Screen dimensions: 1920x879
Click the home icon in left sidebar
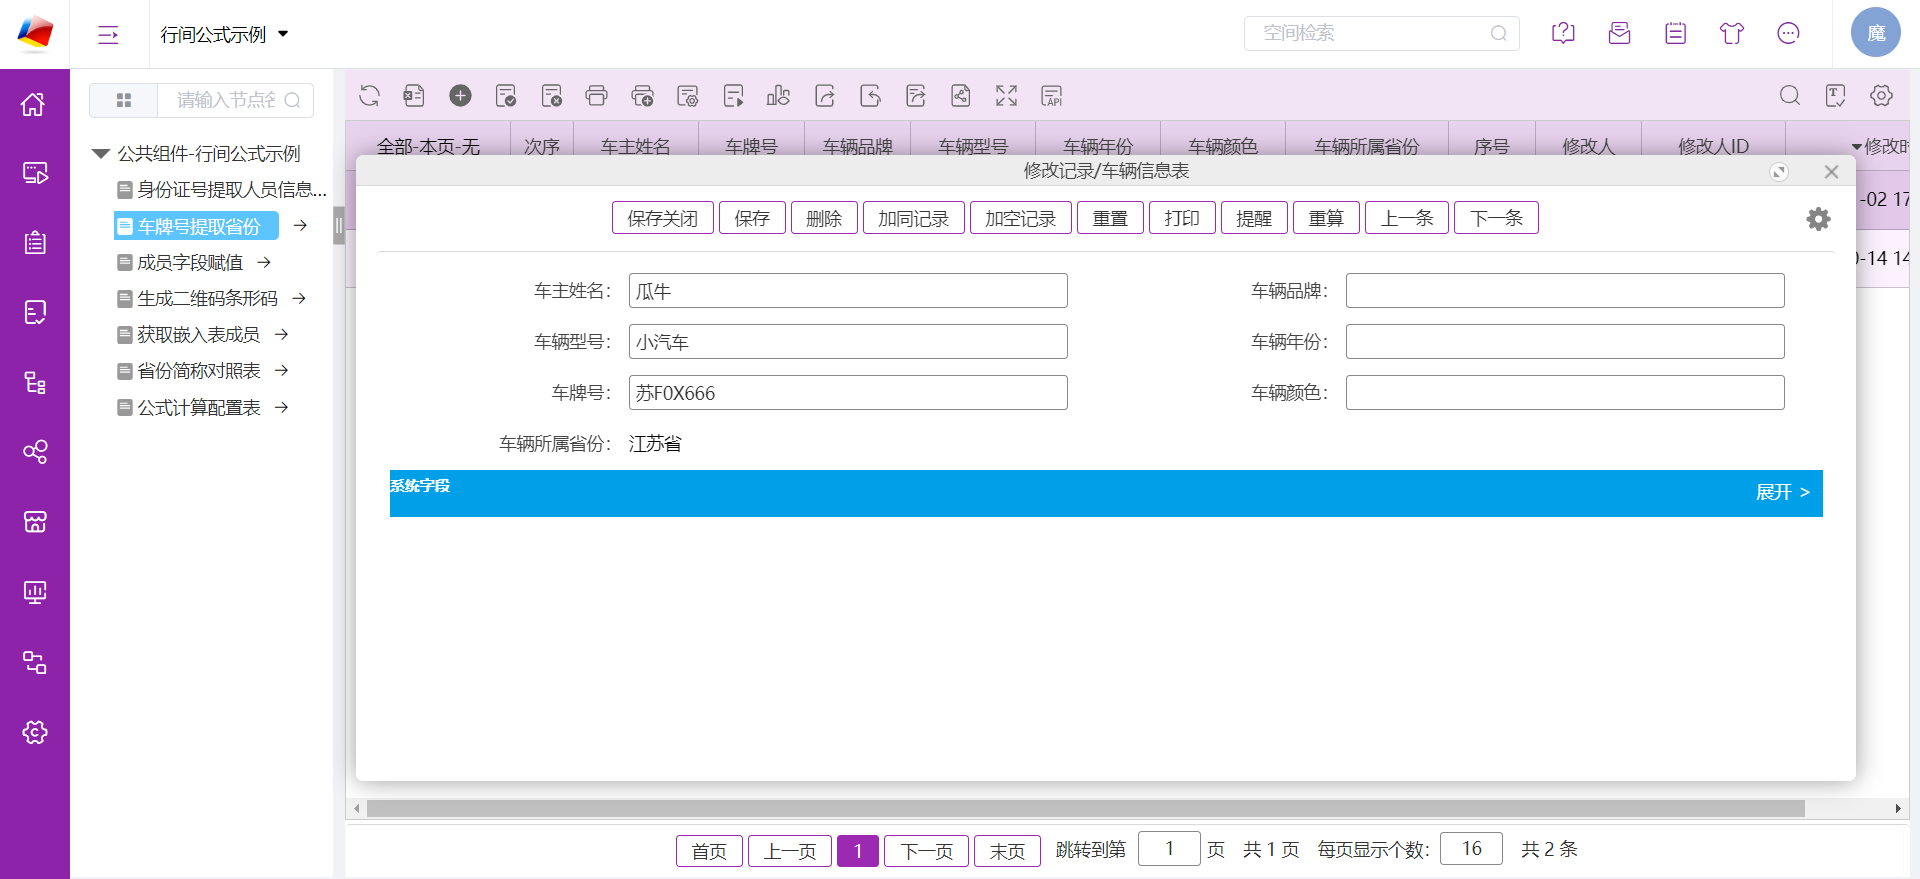pos(34,104)
